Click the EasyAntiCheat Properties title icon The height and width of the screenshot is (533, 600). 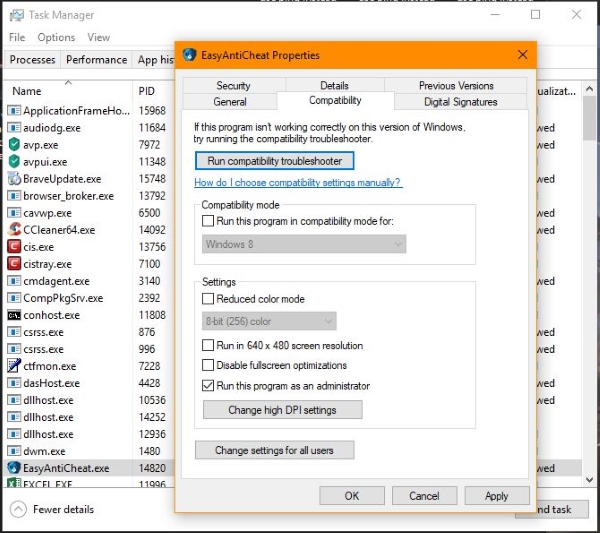189,55
